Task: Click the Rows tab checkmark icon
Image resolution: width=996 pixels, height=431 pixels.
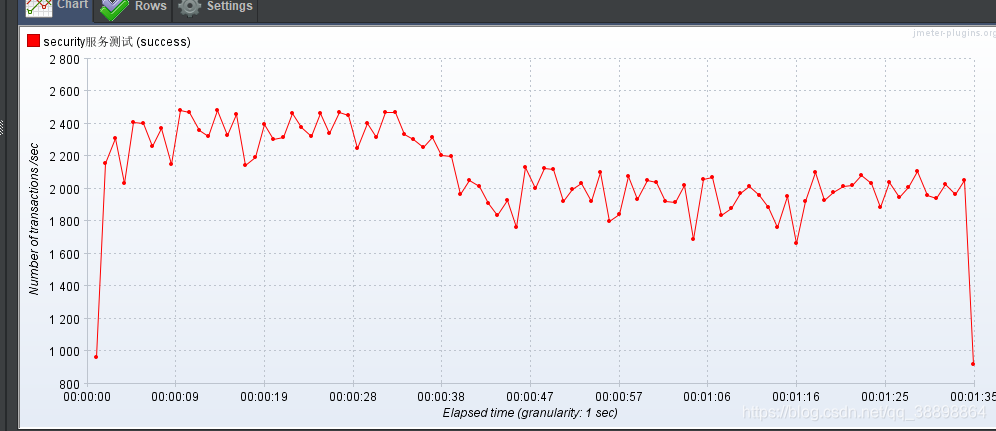Action: pos(114,8)
